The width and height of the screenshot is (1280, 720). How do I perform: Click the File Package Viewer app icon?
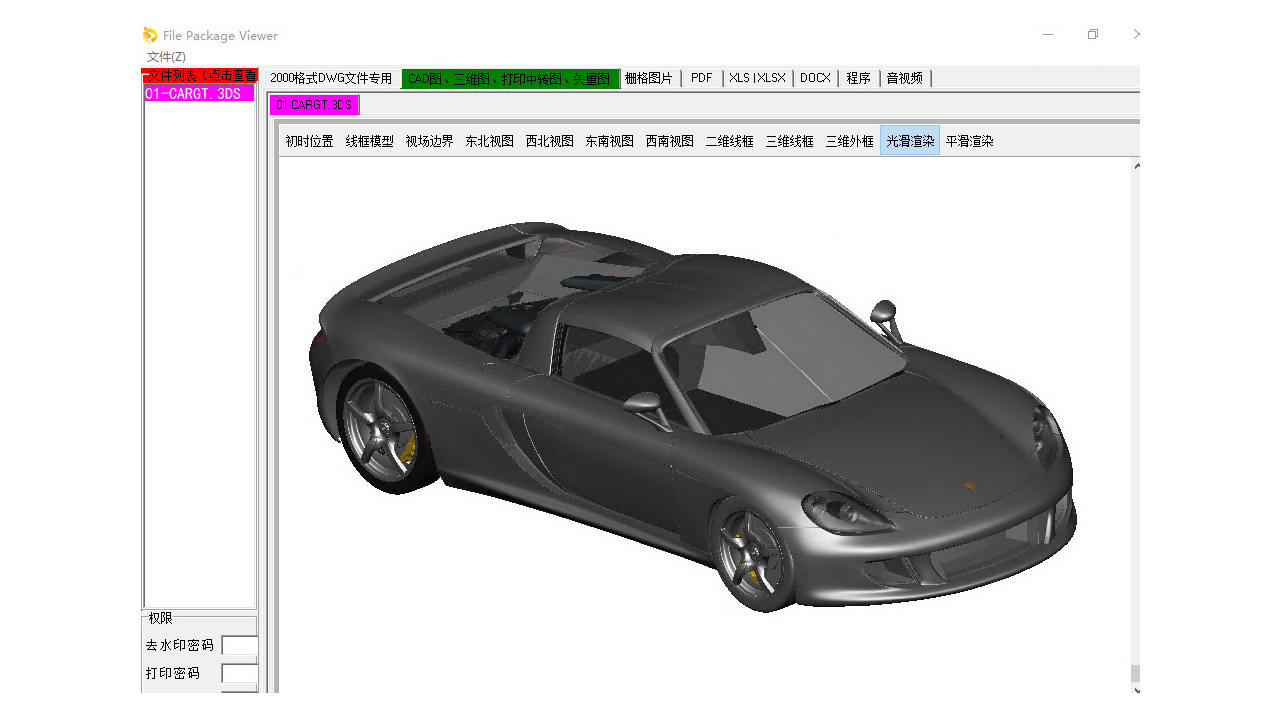(x=150, y=35)
